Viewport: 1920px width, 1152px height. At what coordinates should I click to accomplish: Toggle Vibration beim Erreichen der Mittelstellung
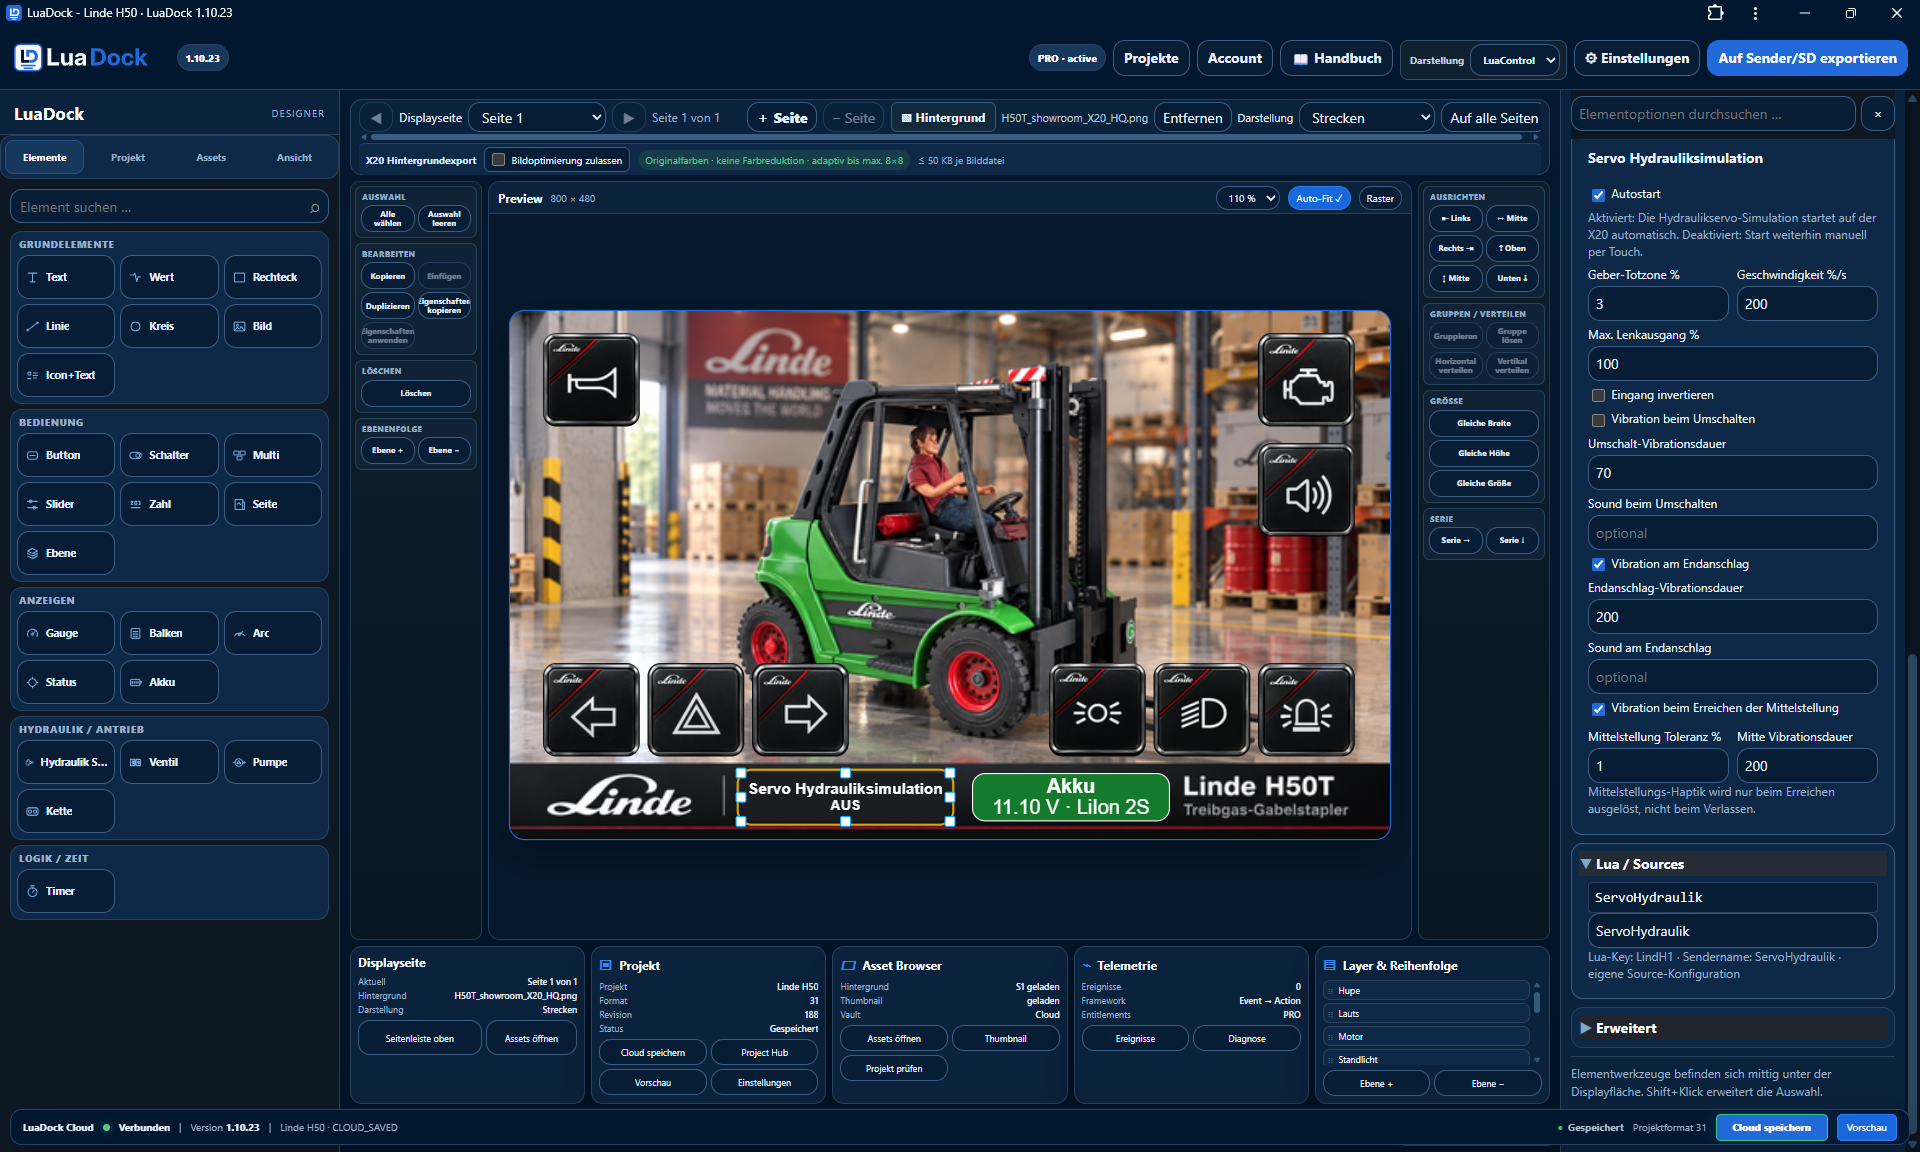(x=1598, y=708)
